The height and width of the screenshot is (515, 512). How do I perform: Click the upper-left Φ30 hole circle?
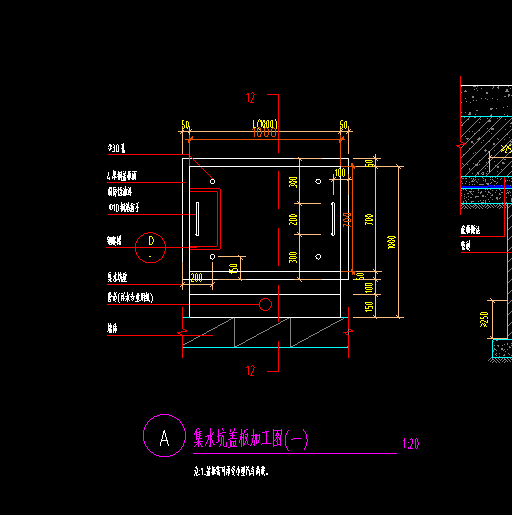(212, 181)
